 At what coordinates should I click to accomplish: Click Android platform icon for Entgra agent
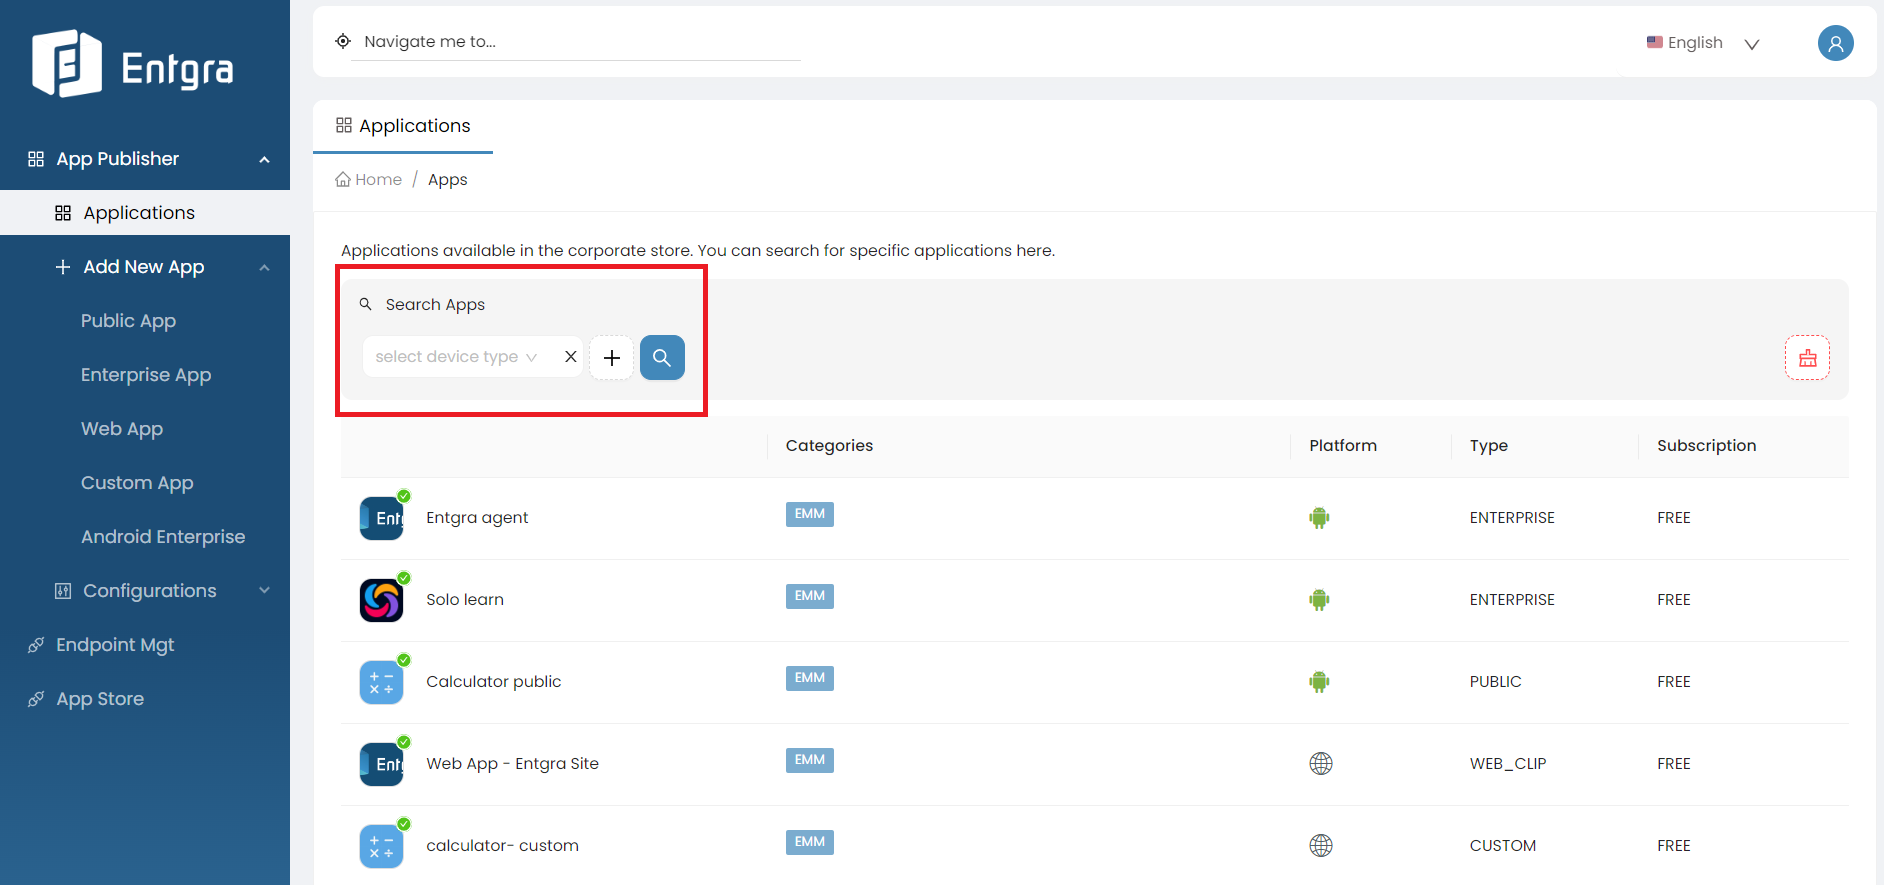click(x=1319, y=518)
